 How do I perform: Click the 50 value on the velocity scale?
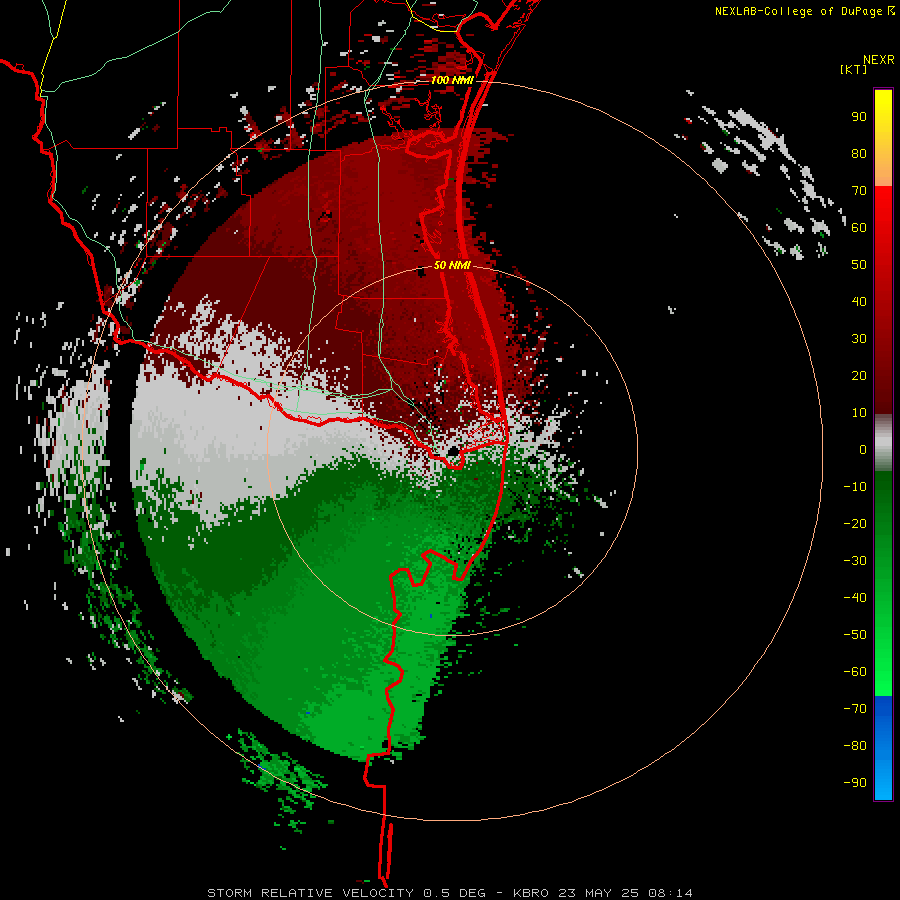pyautogui.click(x=859, y=265)
